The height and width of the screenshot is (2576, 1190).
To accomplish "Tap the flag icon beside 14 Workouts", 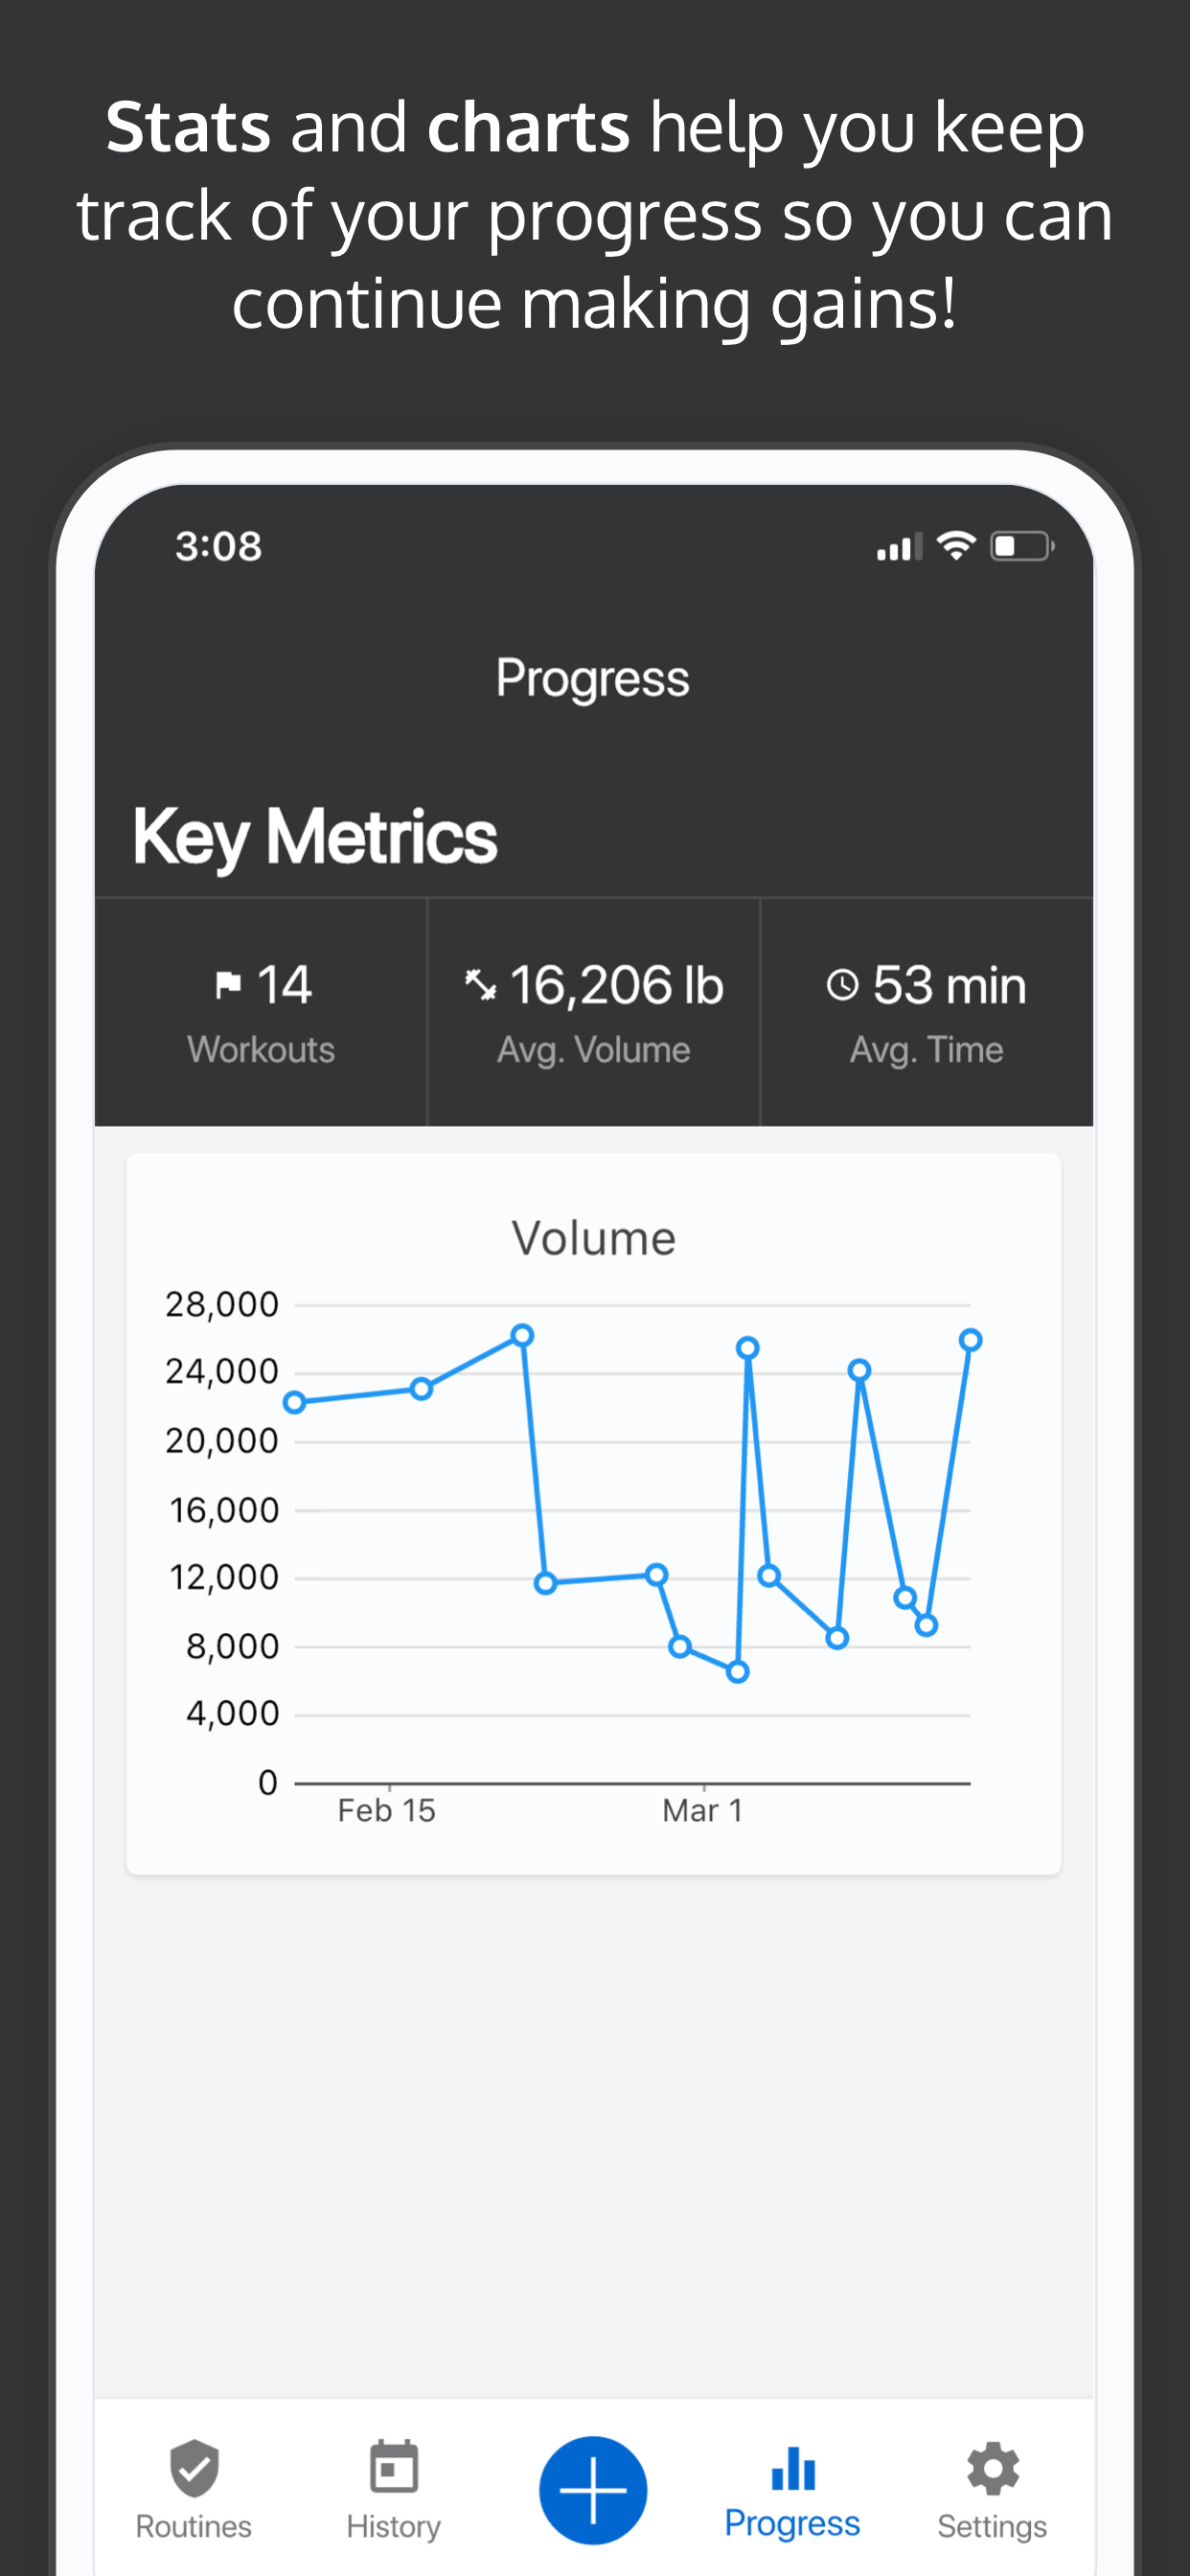I will 228,985.
